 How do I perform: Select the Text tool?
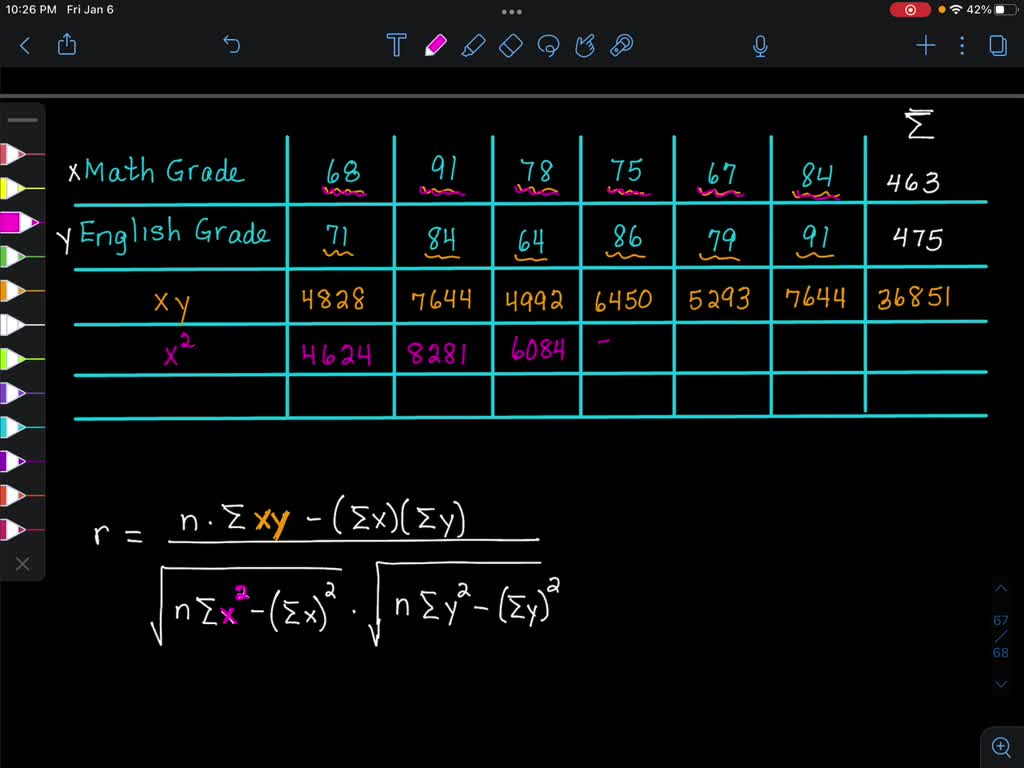[396, 45]
